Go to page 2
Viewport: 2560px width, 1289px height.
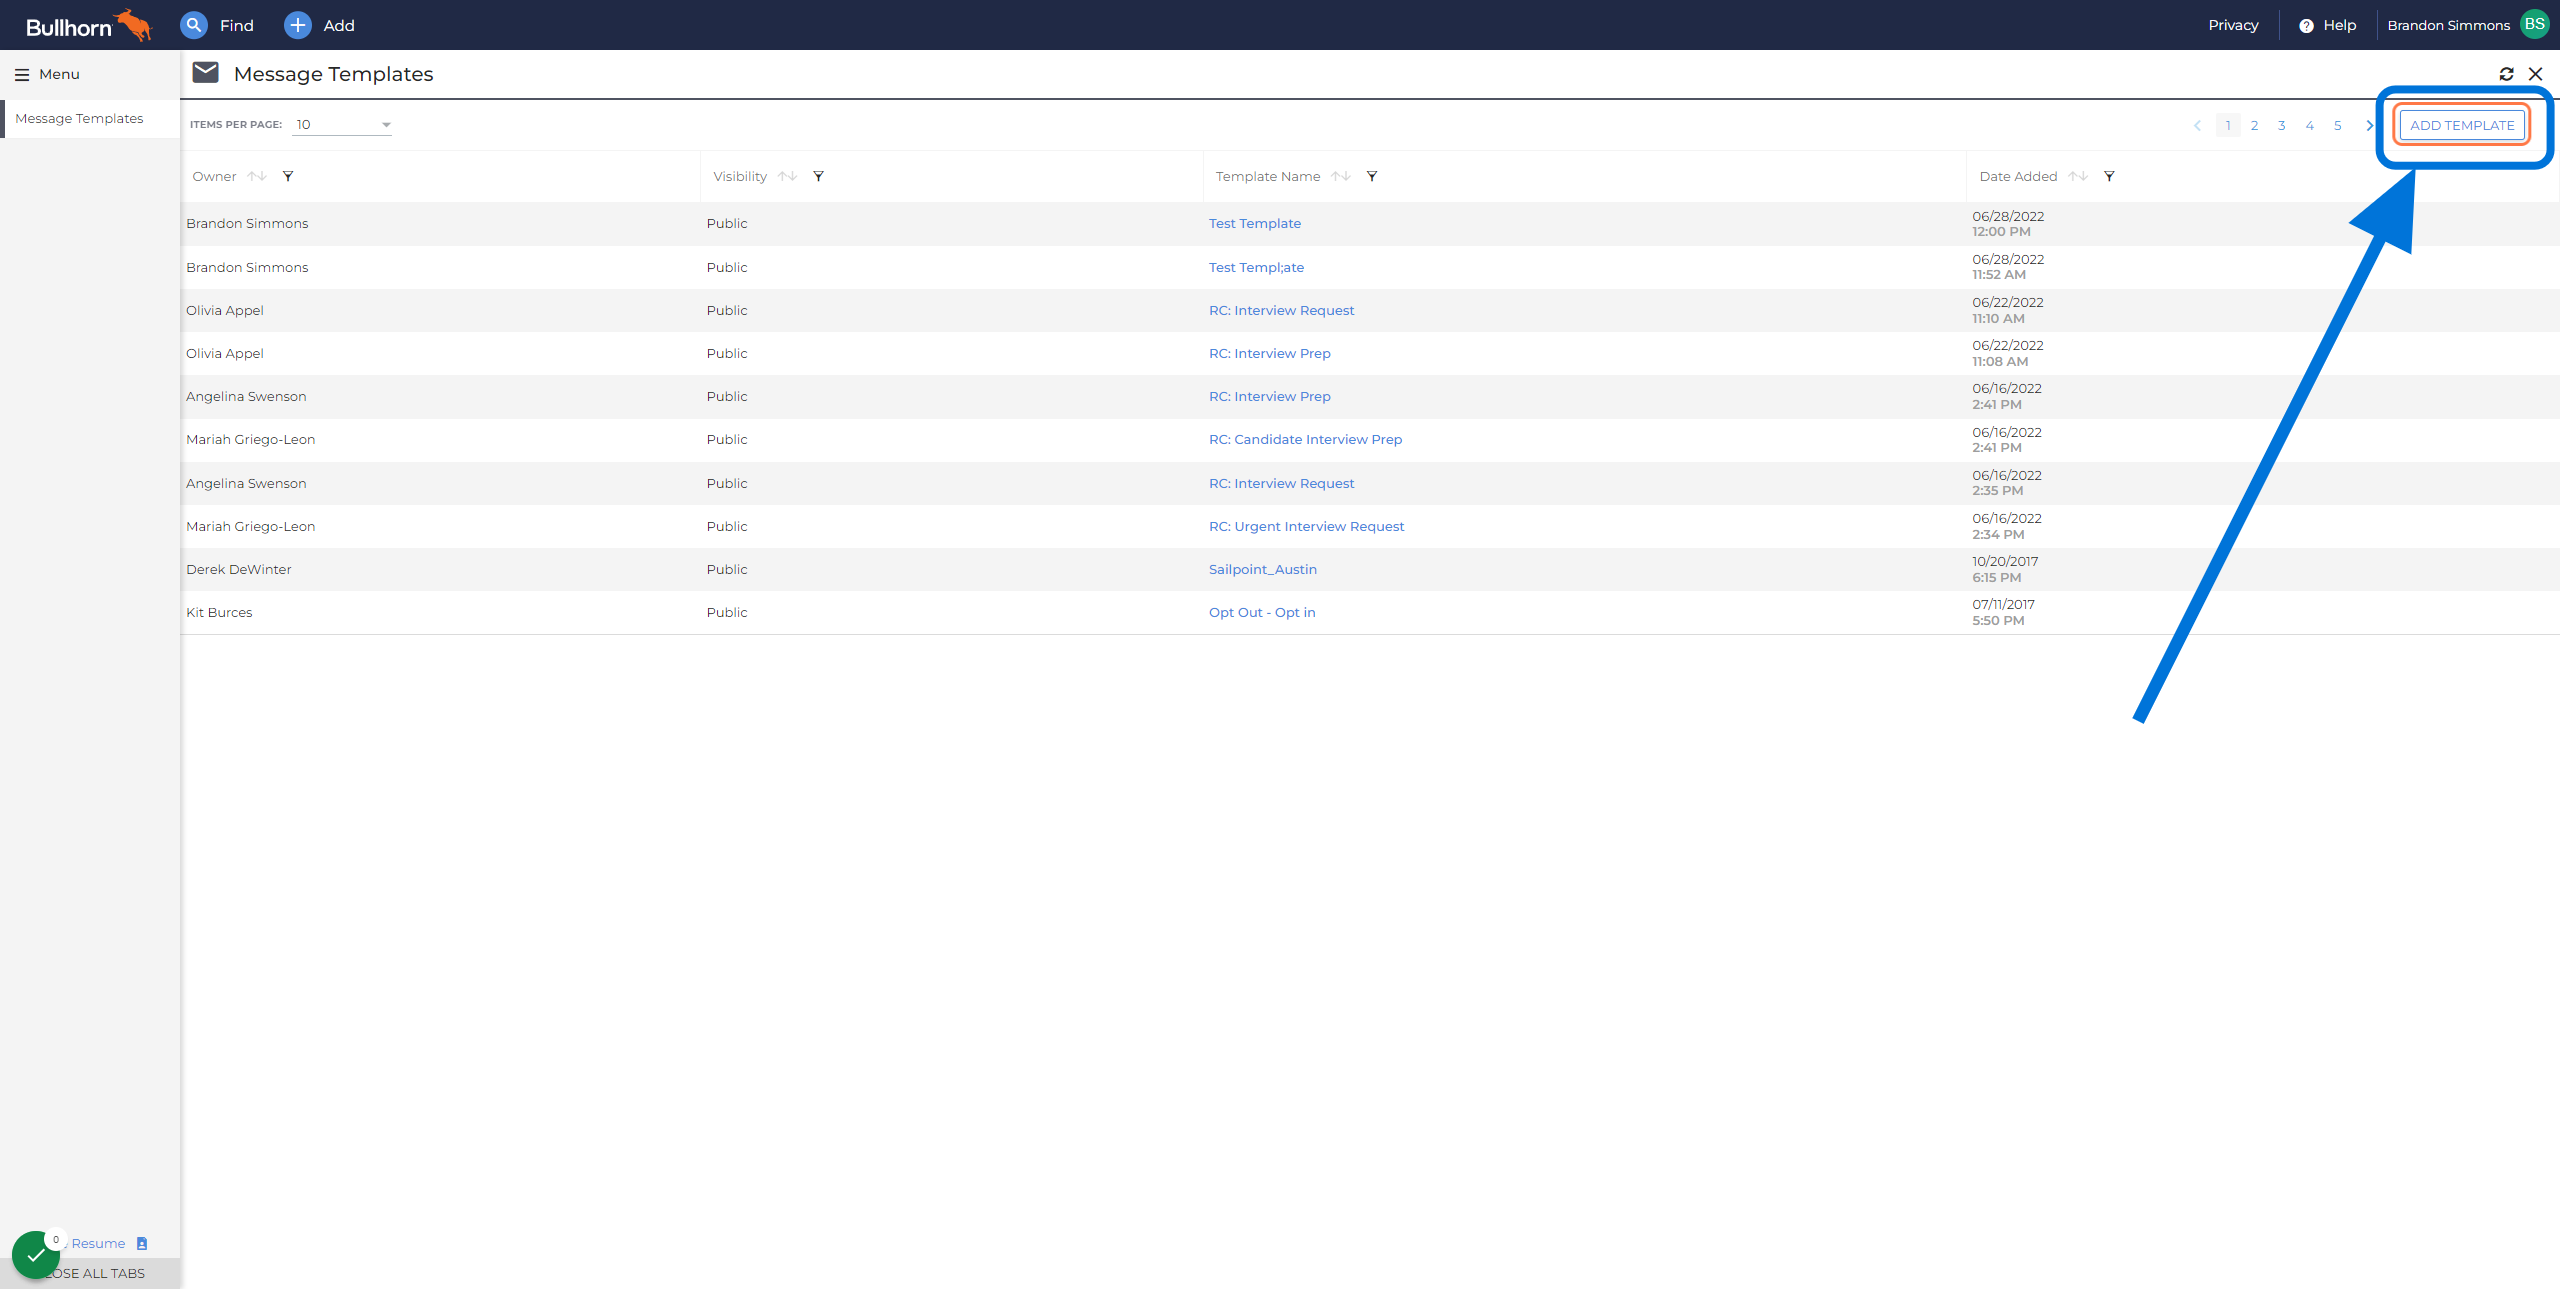click(2254, 126)
